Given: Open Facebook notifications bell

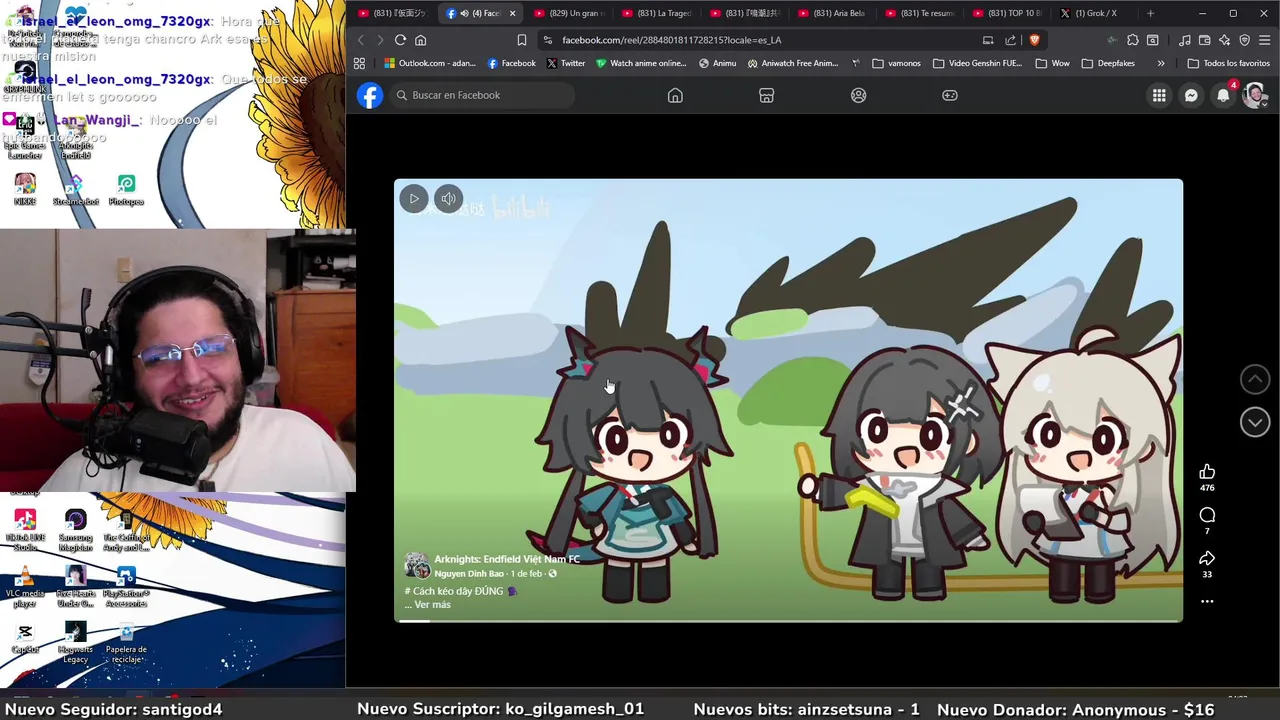Looking at the screenshot, I should tap(1223, 95).
